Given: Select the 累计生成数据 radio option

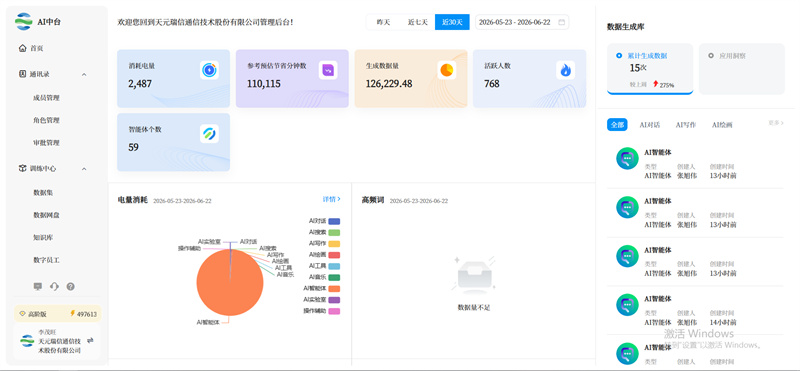Looking at the screenshot, I should [619, 55].
